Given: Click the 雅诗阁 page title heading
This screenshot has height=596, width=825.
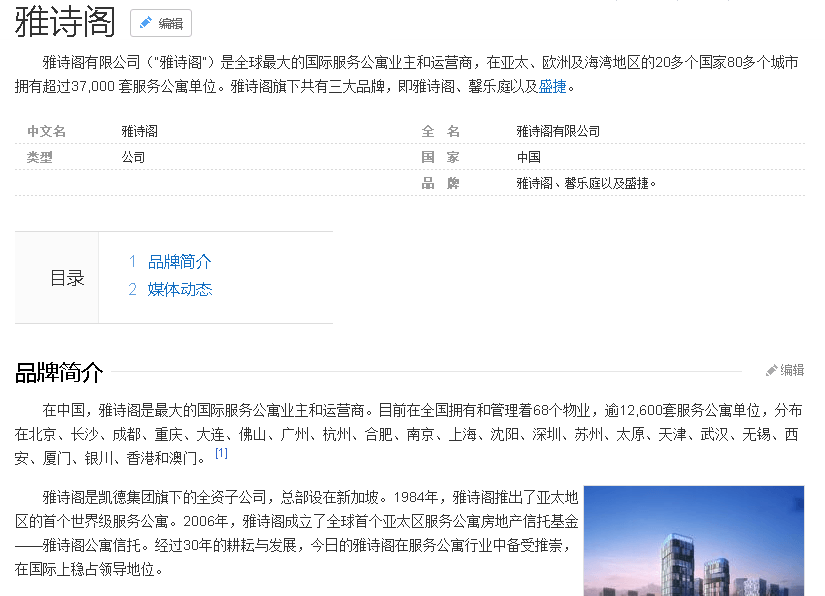Looking at the screenshot, I should coord(65,22).
